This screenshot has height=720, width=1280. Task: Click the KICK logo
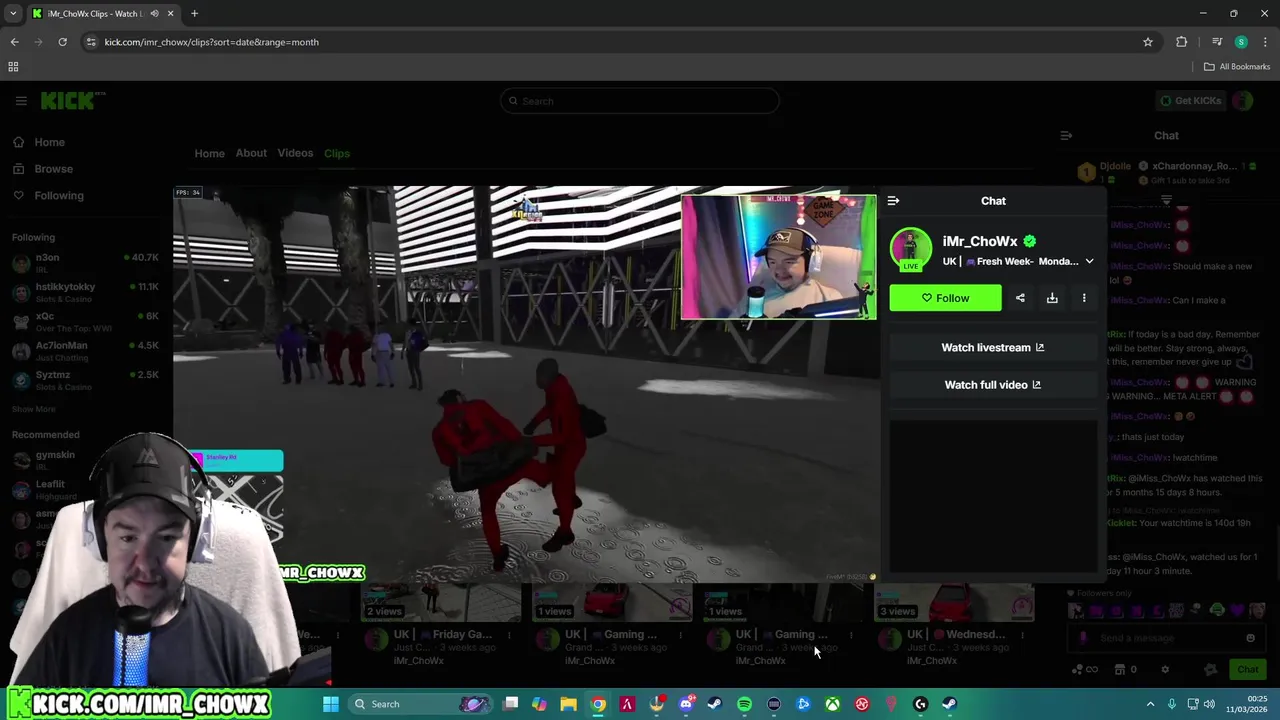[x=72, y=101]
